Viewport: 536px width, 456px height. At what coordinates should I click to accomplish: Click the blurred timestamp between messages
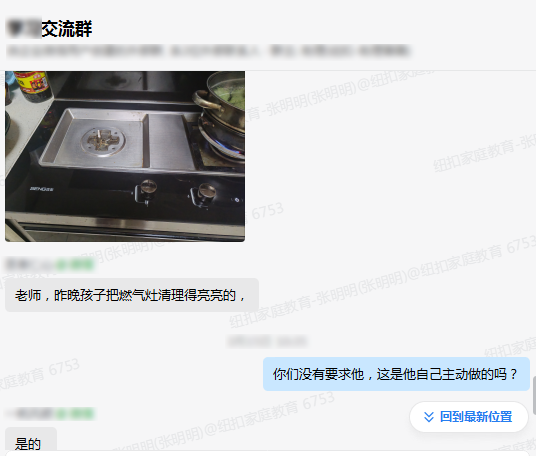pyautogui.click(x=268, y=341)
